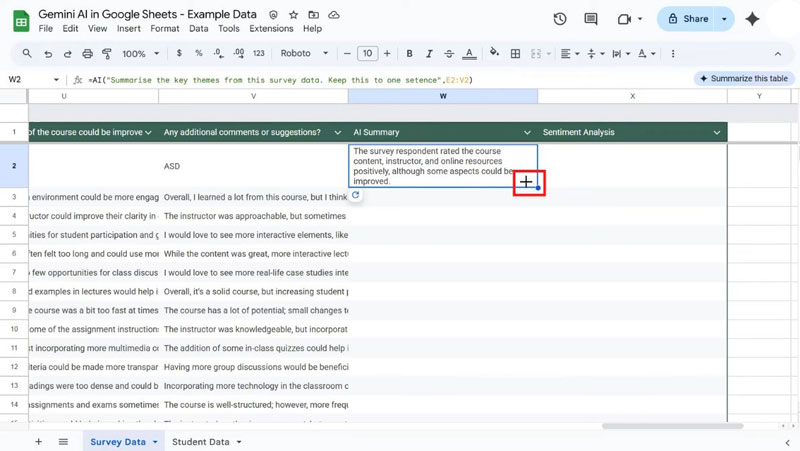Select the Paint format tool
This screenshot has height=451, width=800.
point(107,53)
